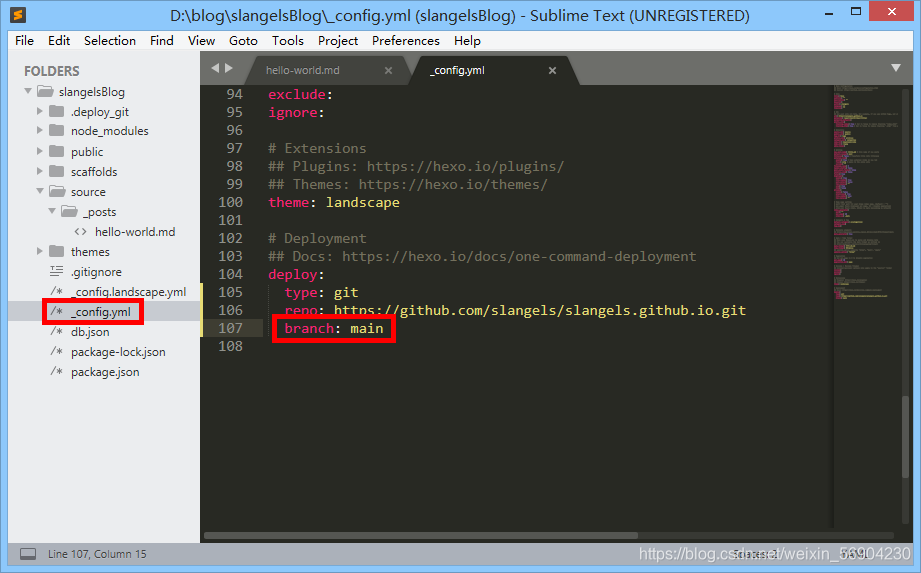Click the vertical scrollbar thumb
This screenshot has height=573, width=921.
905,437
